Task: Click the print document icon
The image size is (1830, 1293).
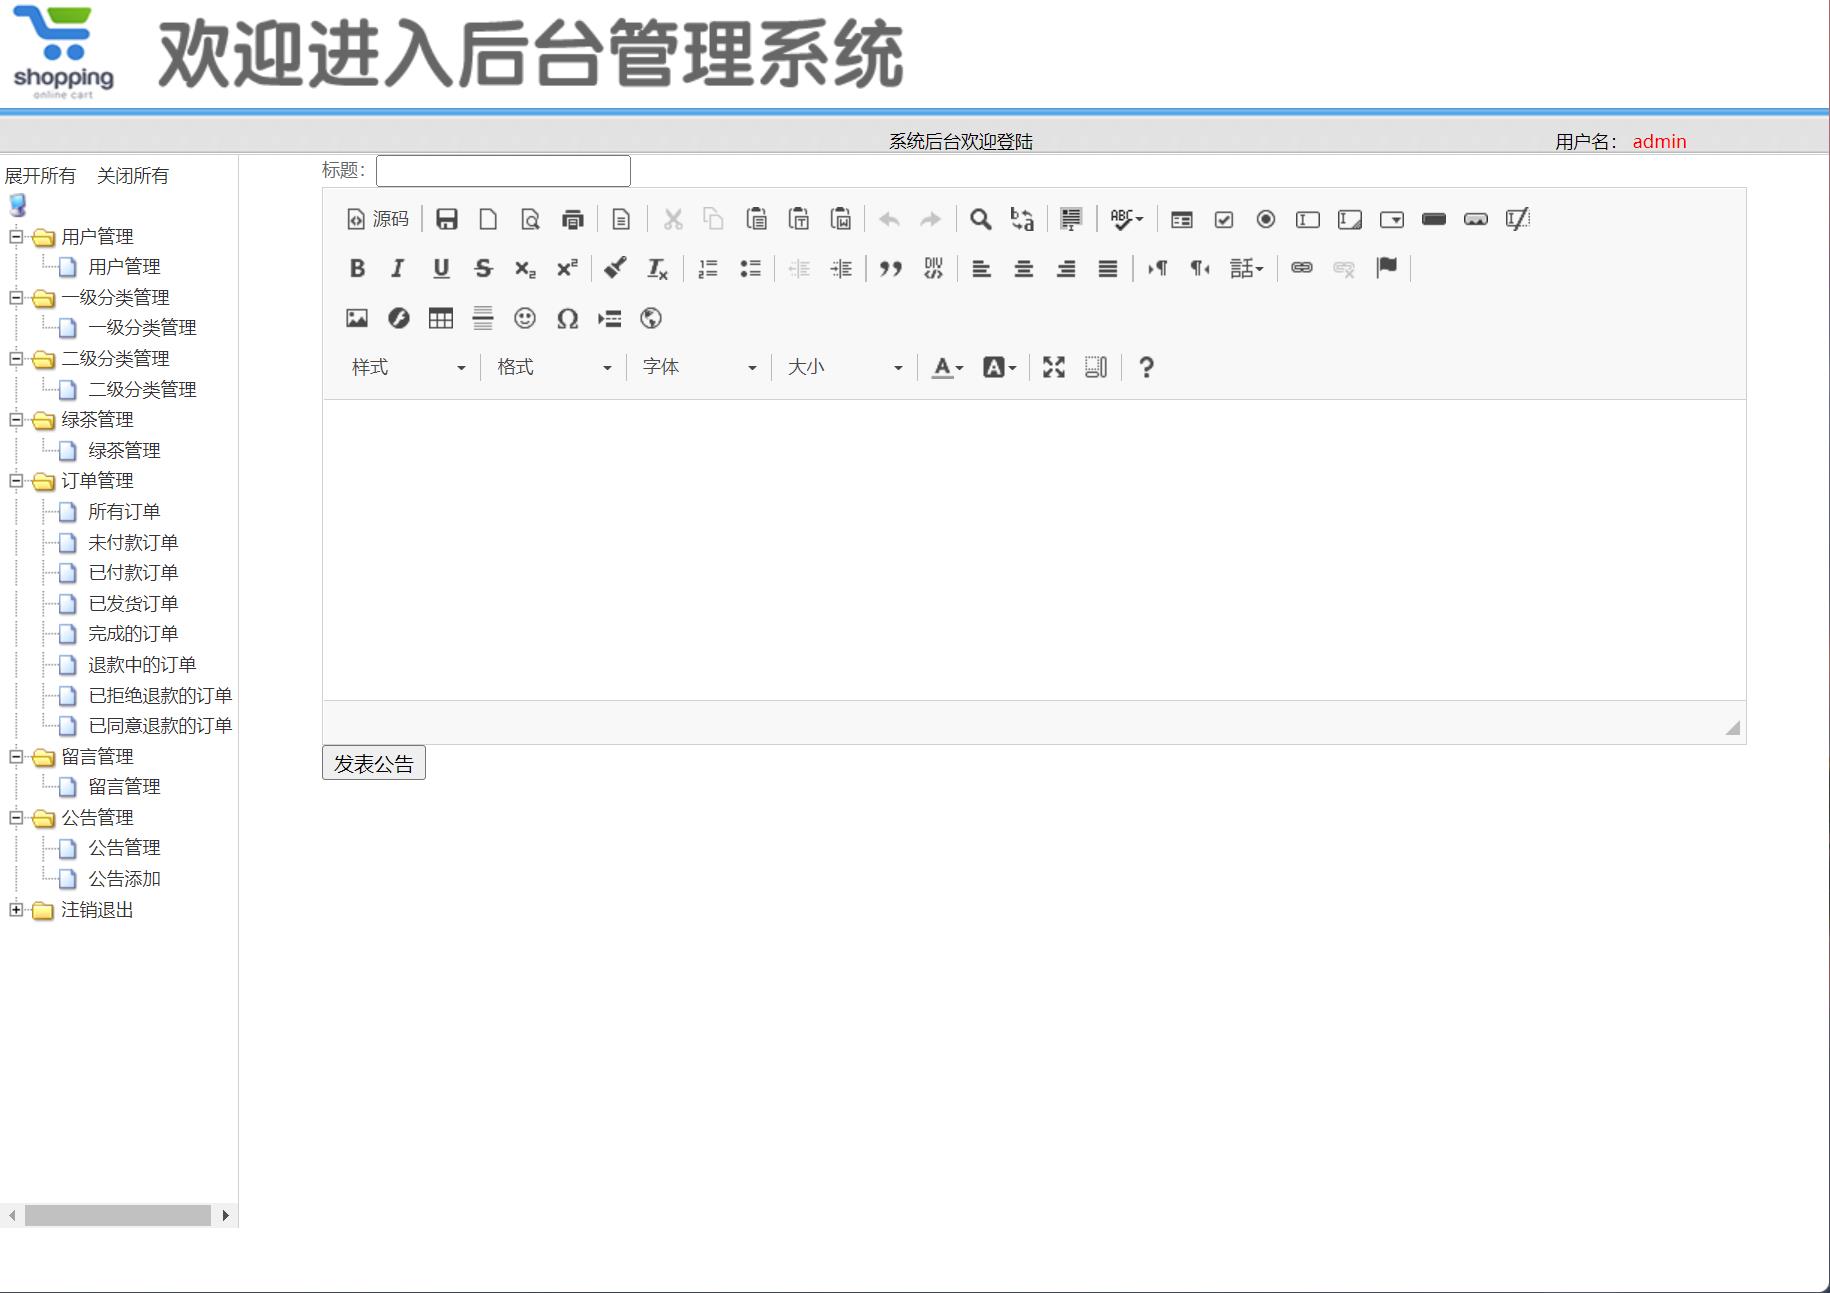Action: (573, 219)
